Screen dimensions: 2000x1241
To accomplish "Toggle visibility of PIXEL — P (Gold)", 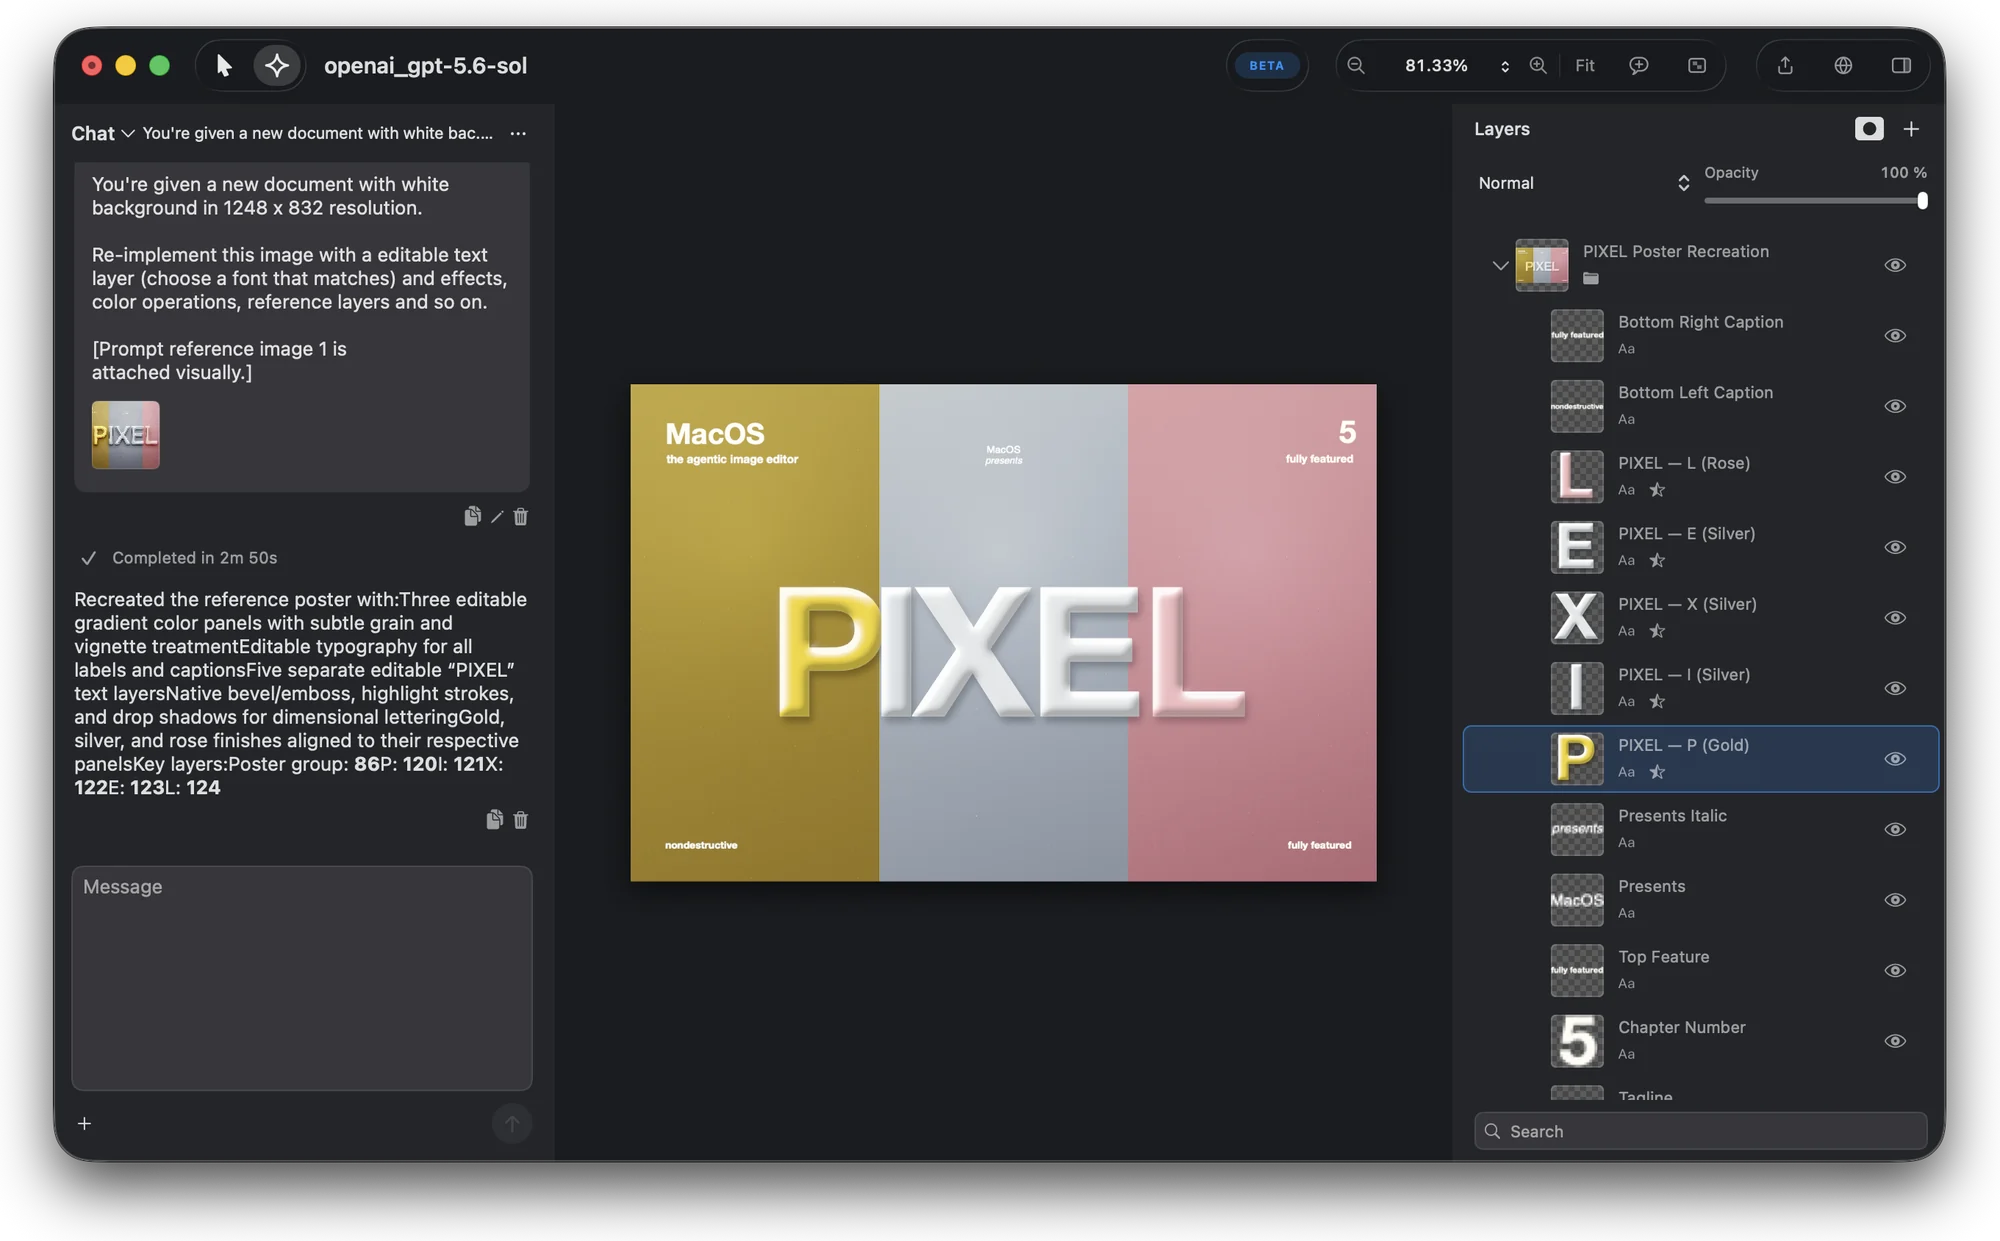I will point(1895,759).
